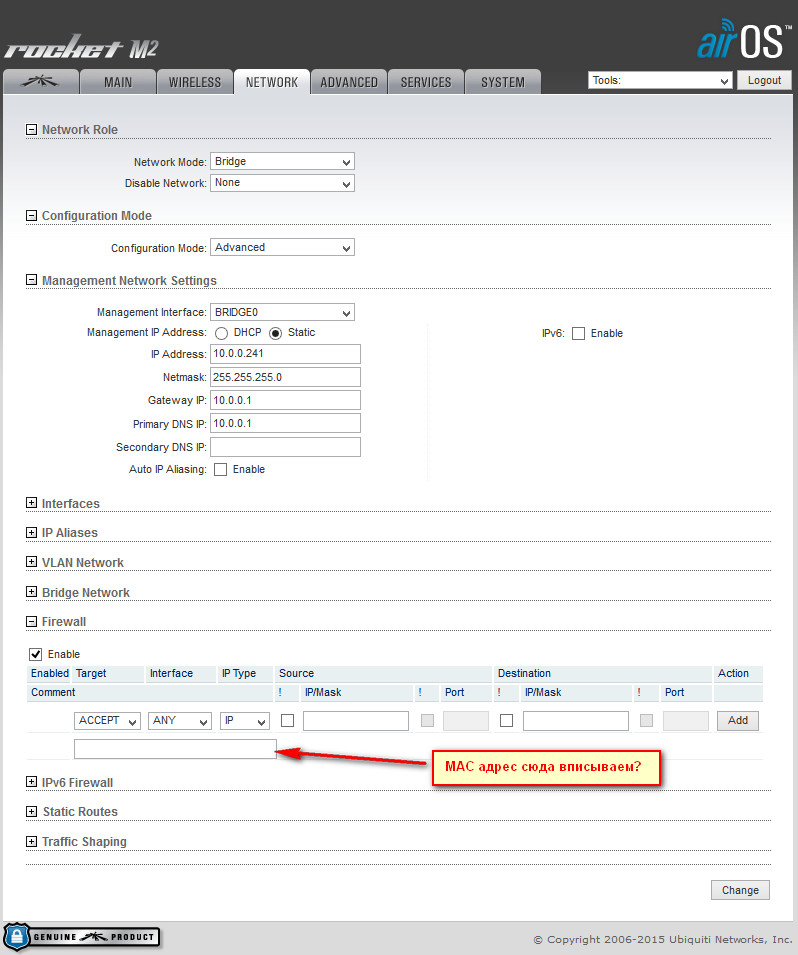Expand the Bridge Network section

31,591
